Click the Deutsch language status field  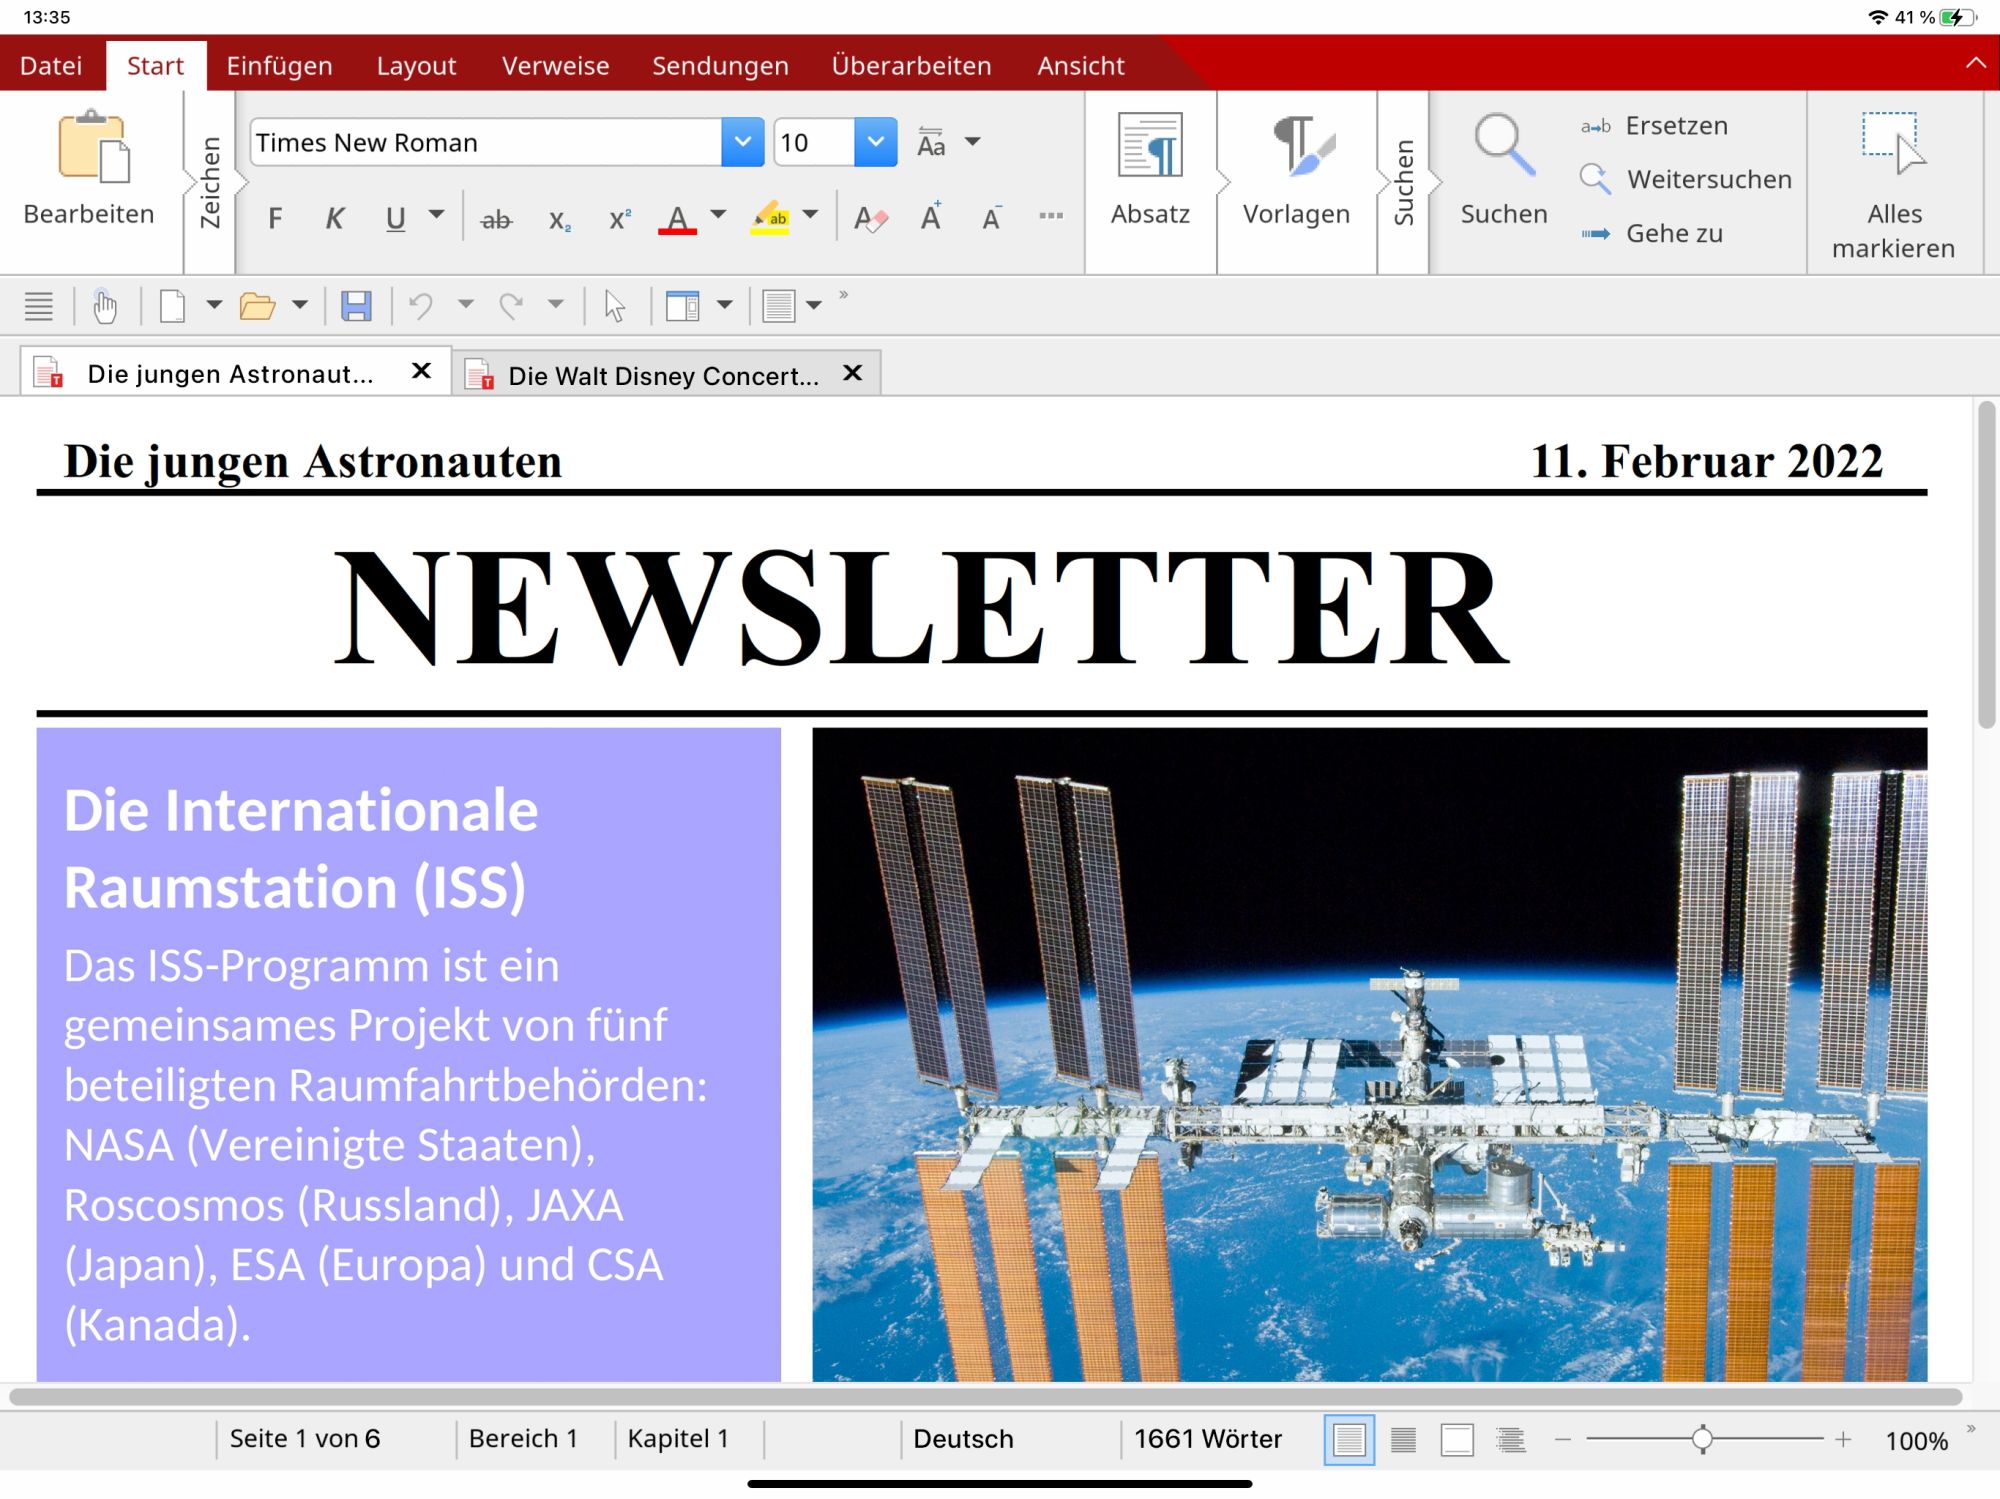963,1439
